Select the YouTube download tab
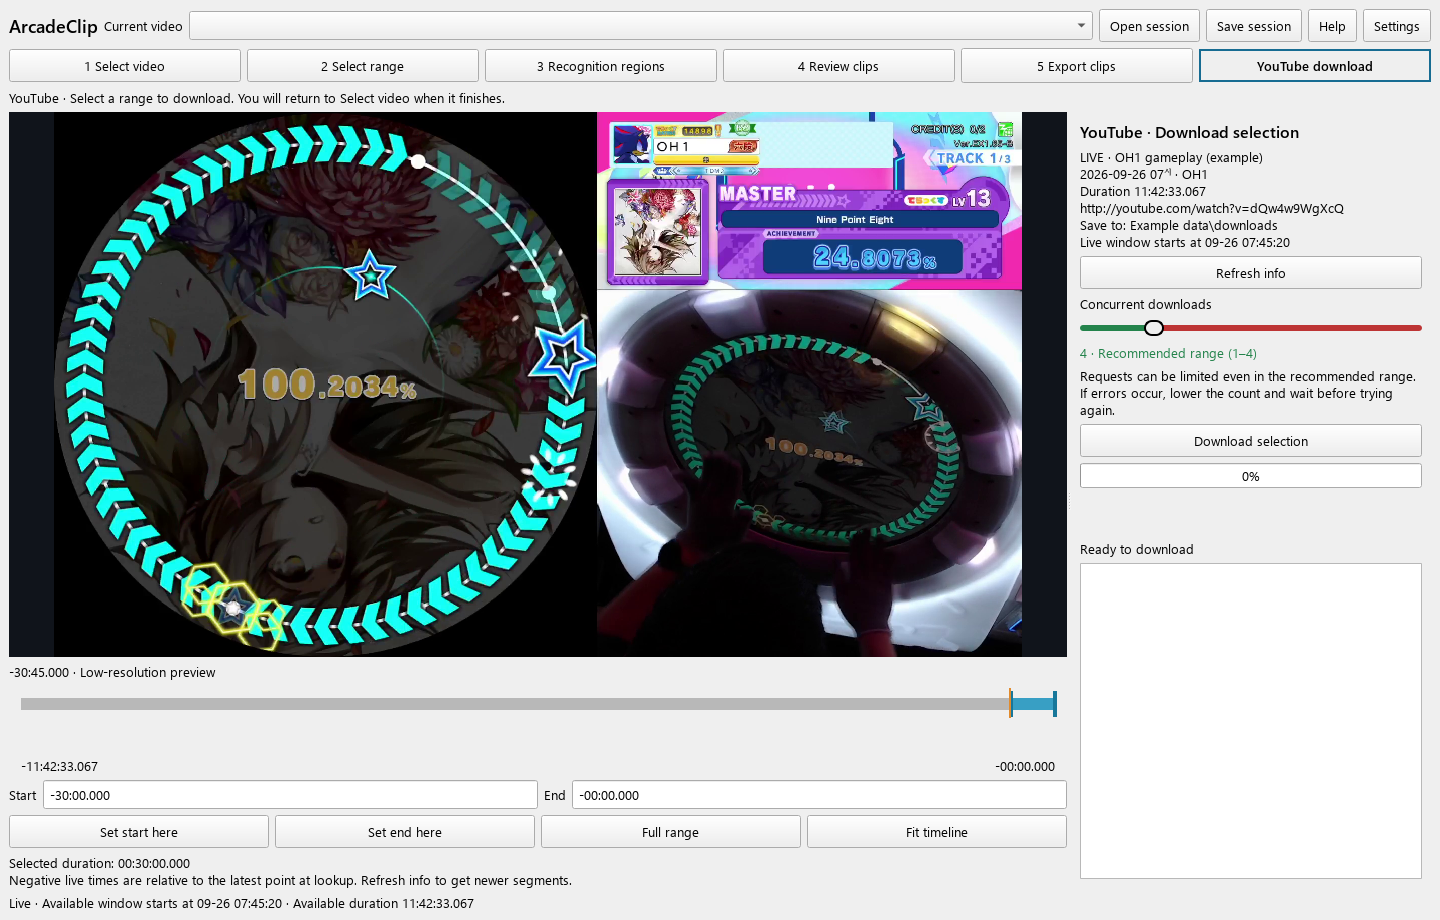 point(1315,66)
